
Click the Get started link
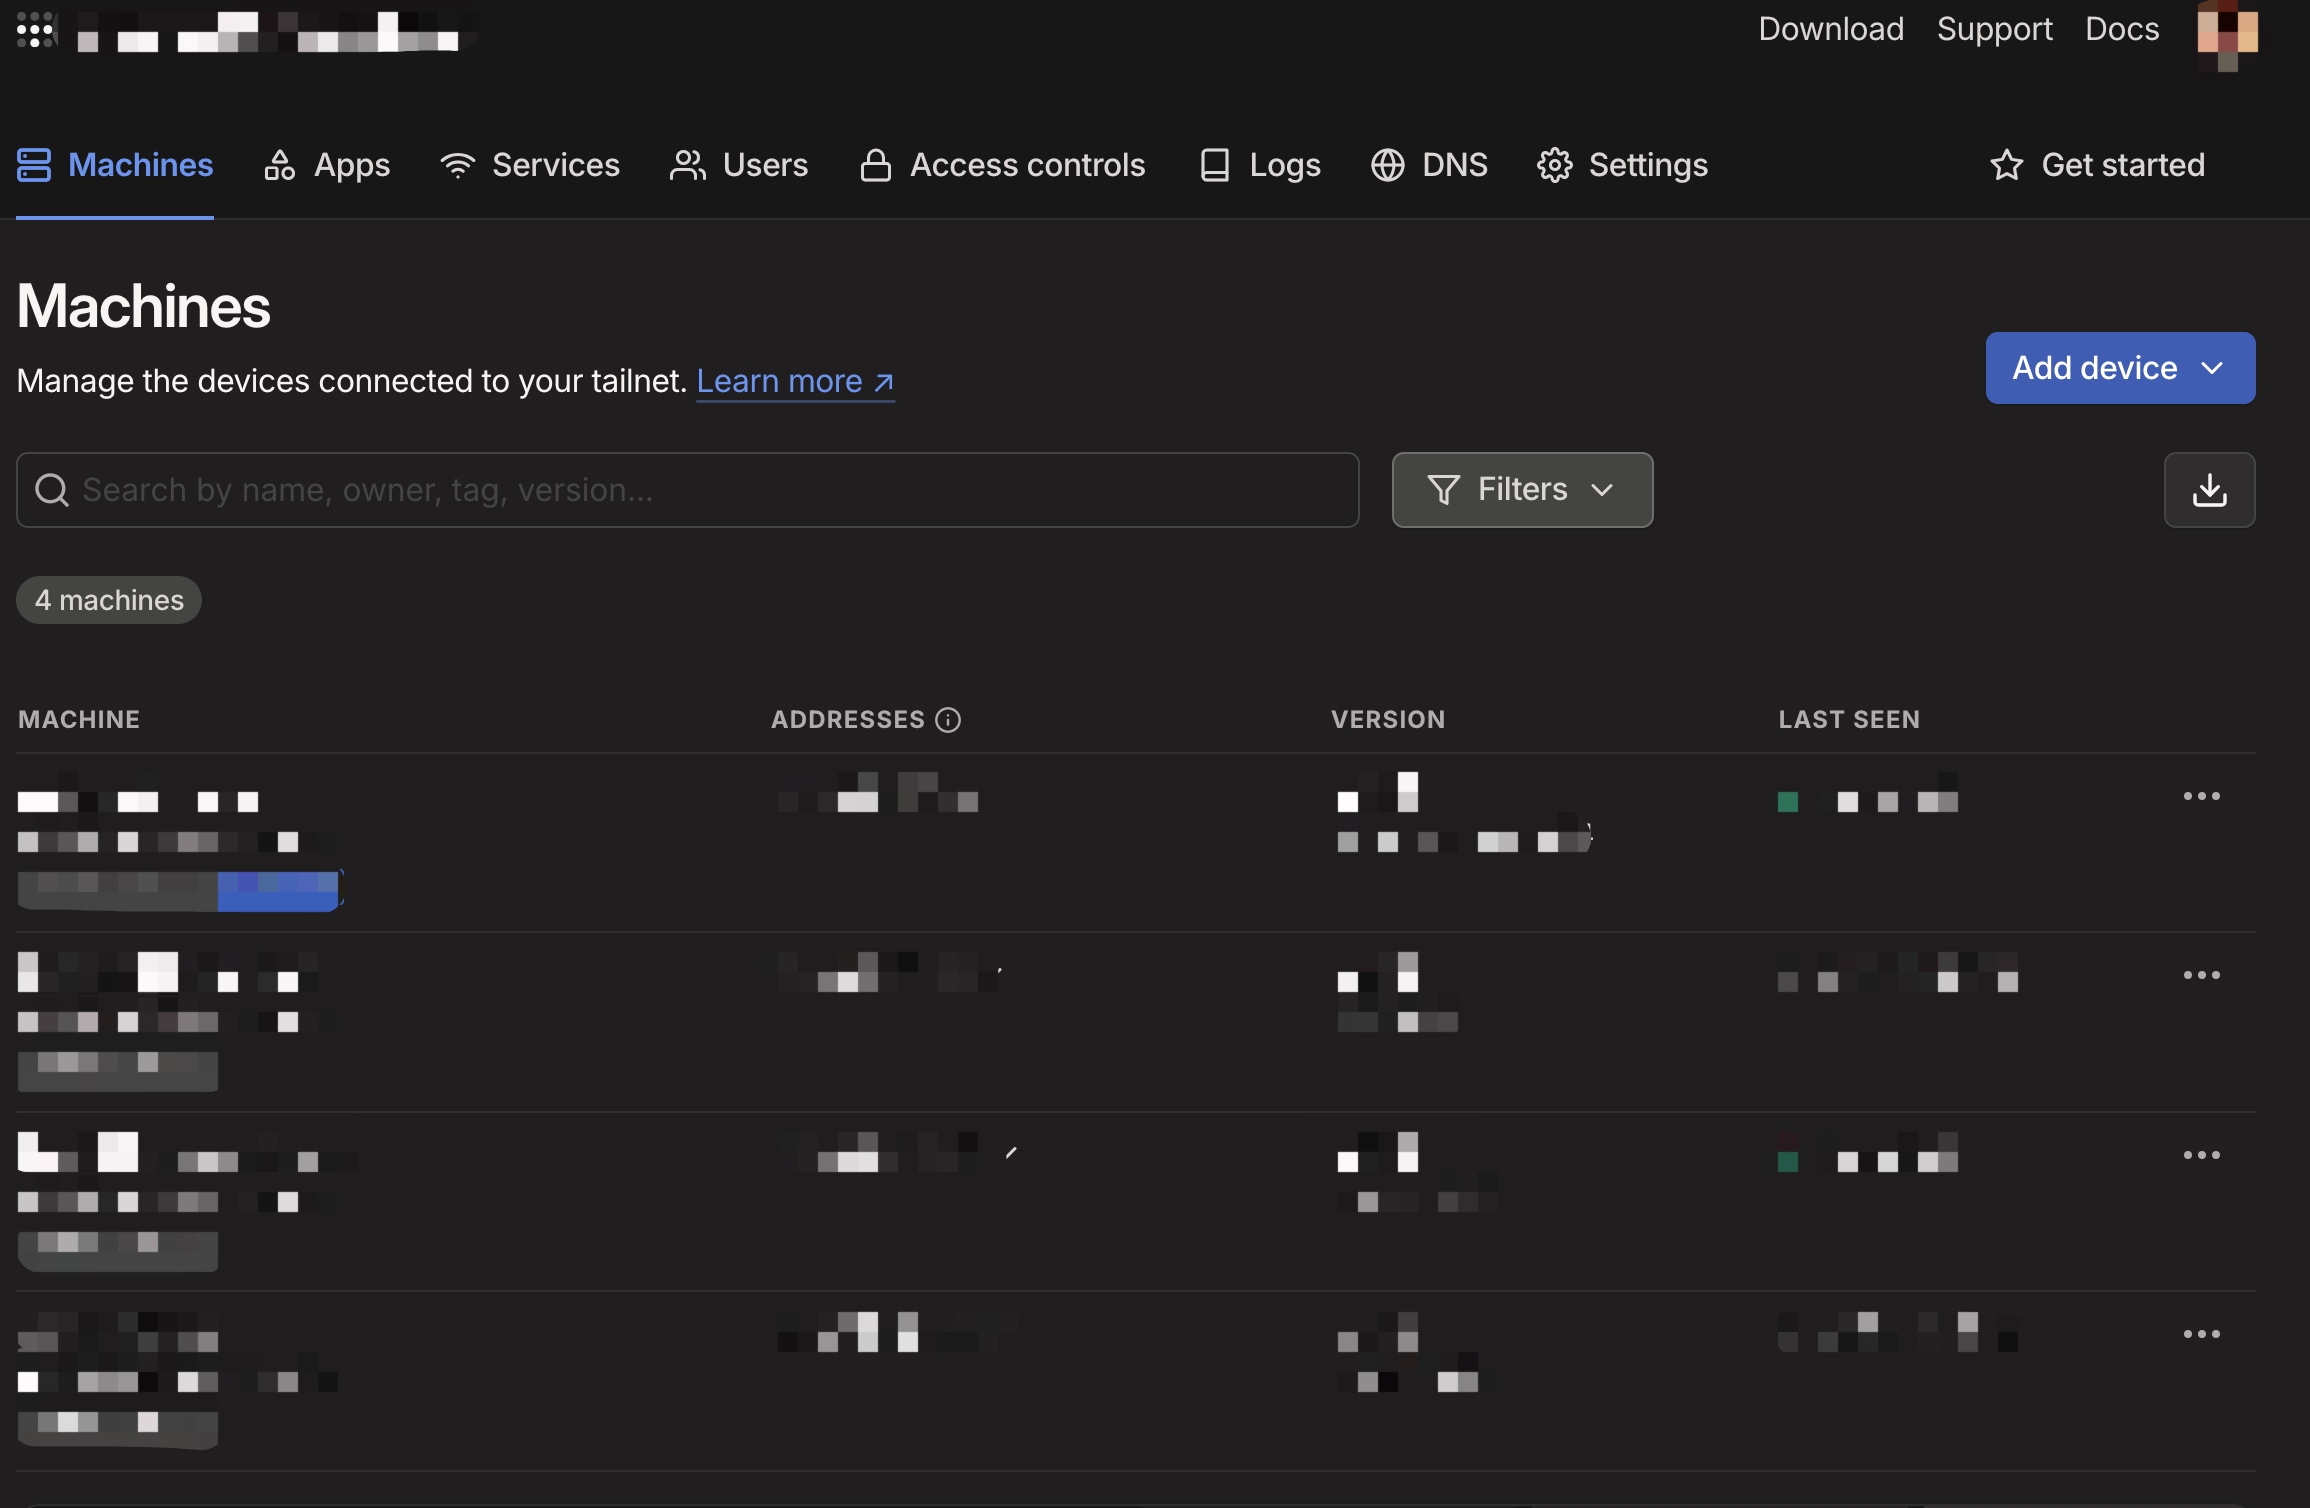point(2097,165)
